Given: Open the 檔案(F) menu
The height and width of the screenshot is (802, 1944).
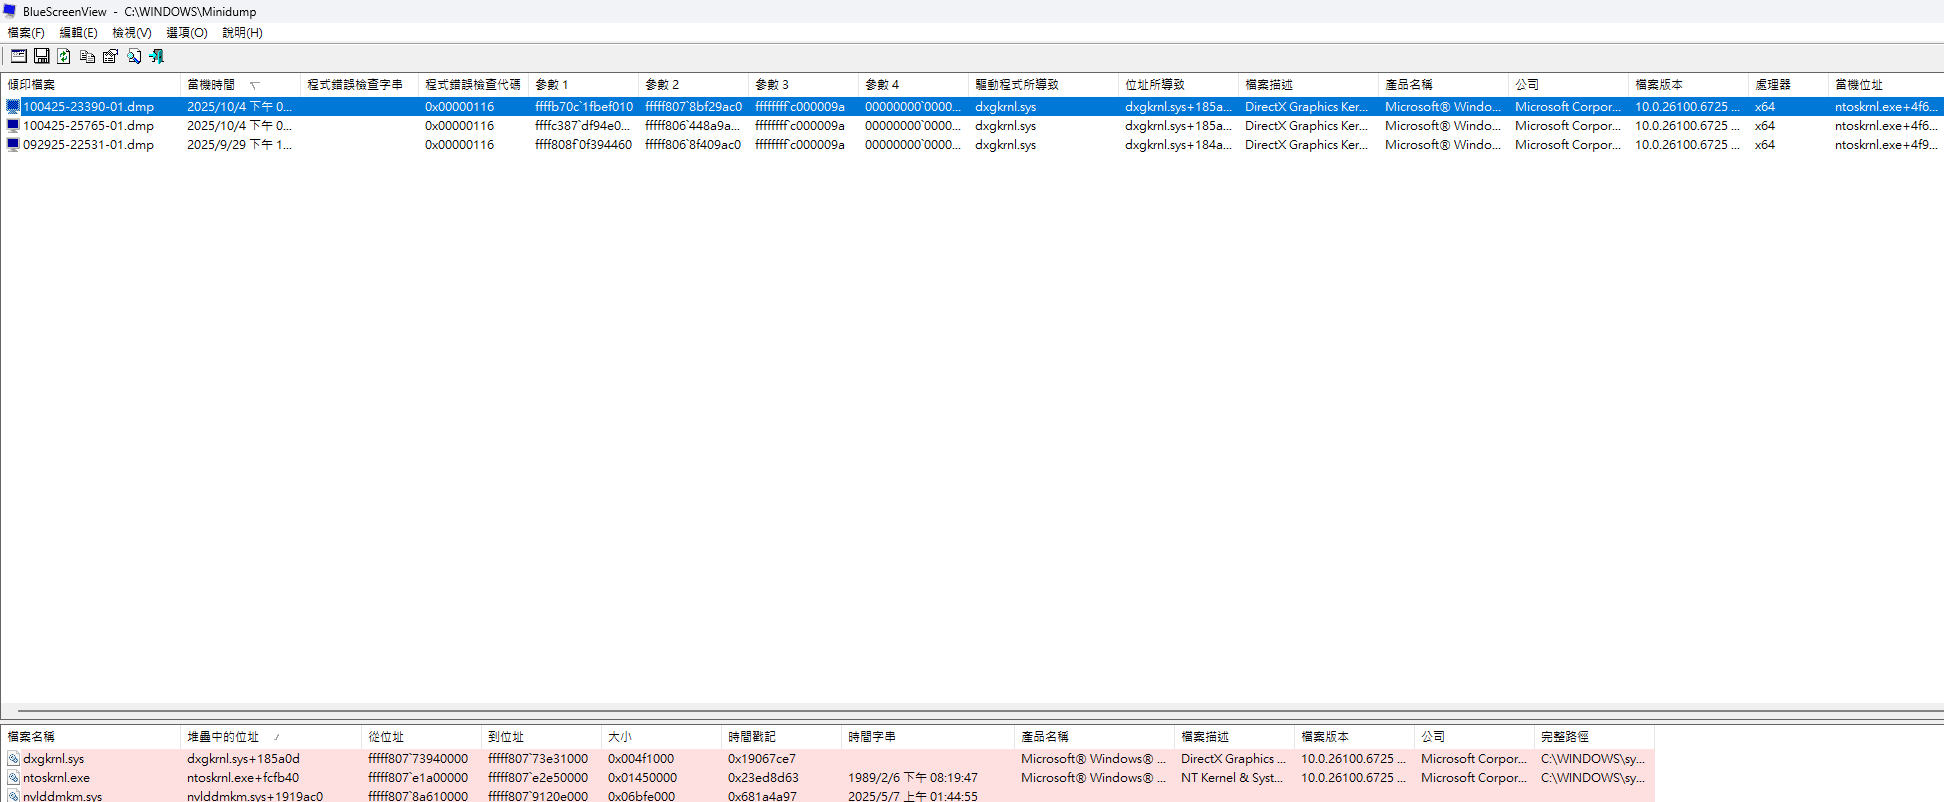Looking at the screenshot, I should [26, 32].
